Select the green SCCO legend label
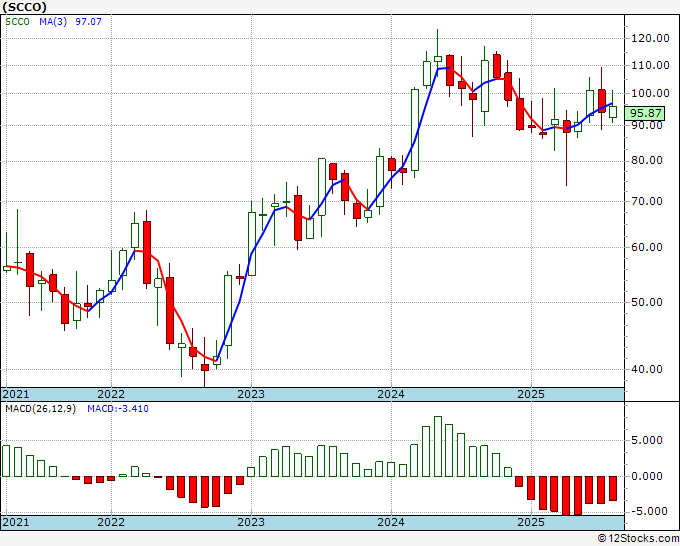This screenshot has width=680, height=546. click(17, 21)
